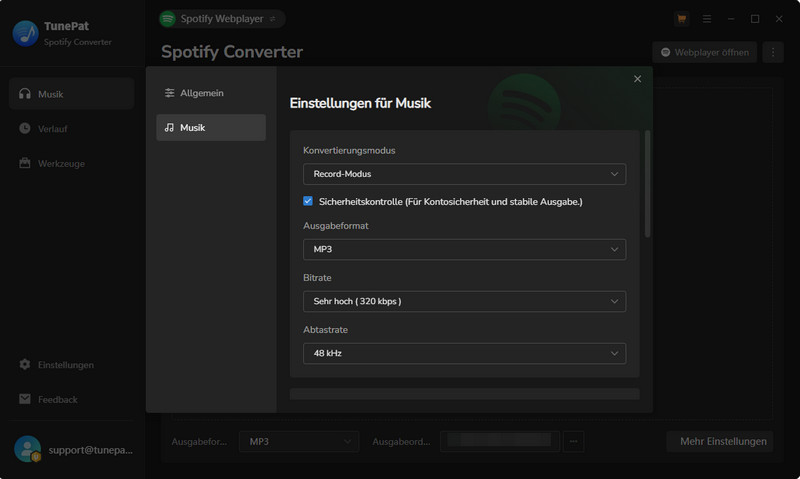Open the shopping cart icon
The width and height of the screenshot is (800, 479).
click(682, 19)
